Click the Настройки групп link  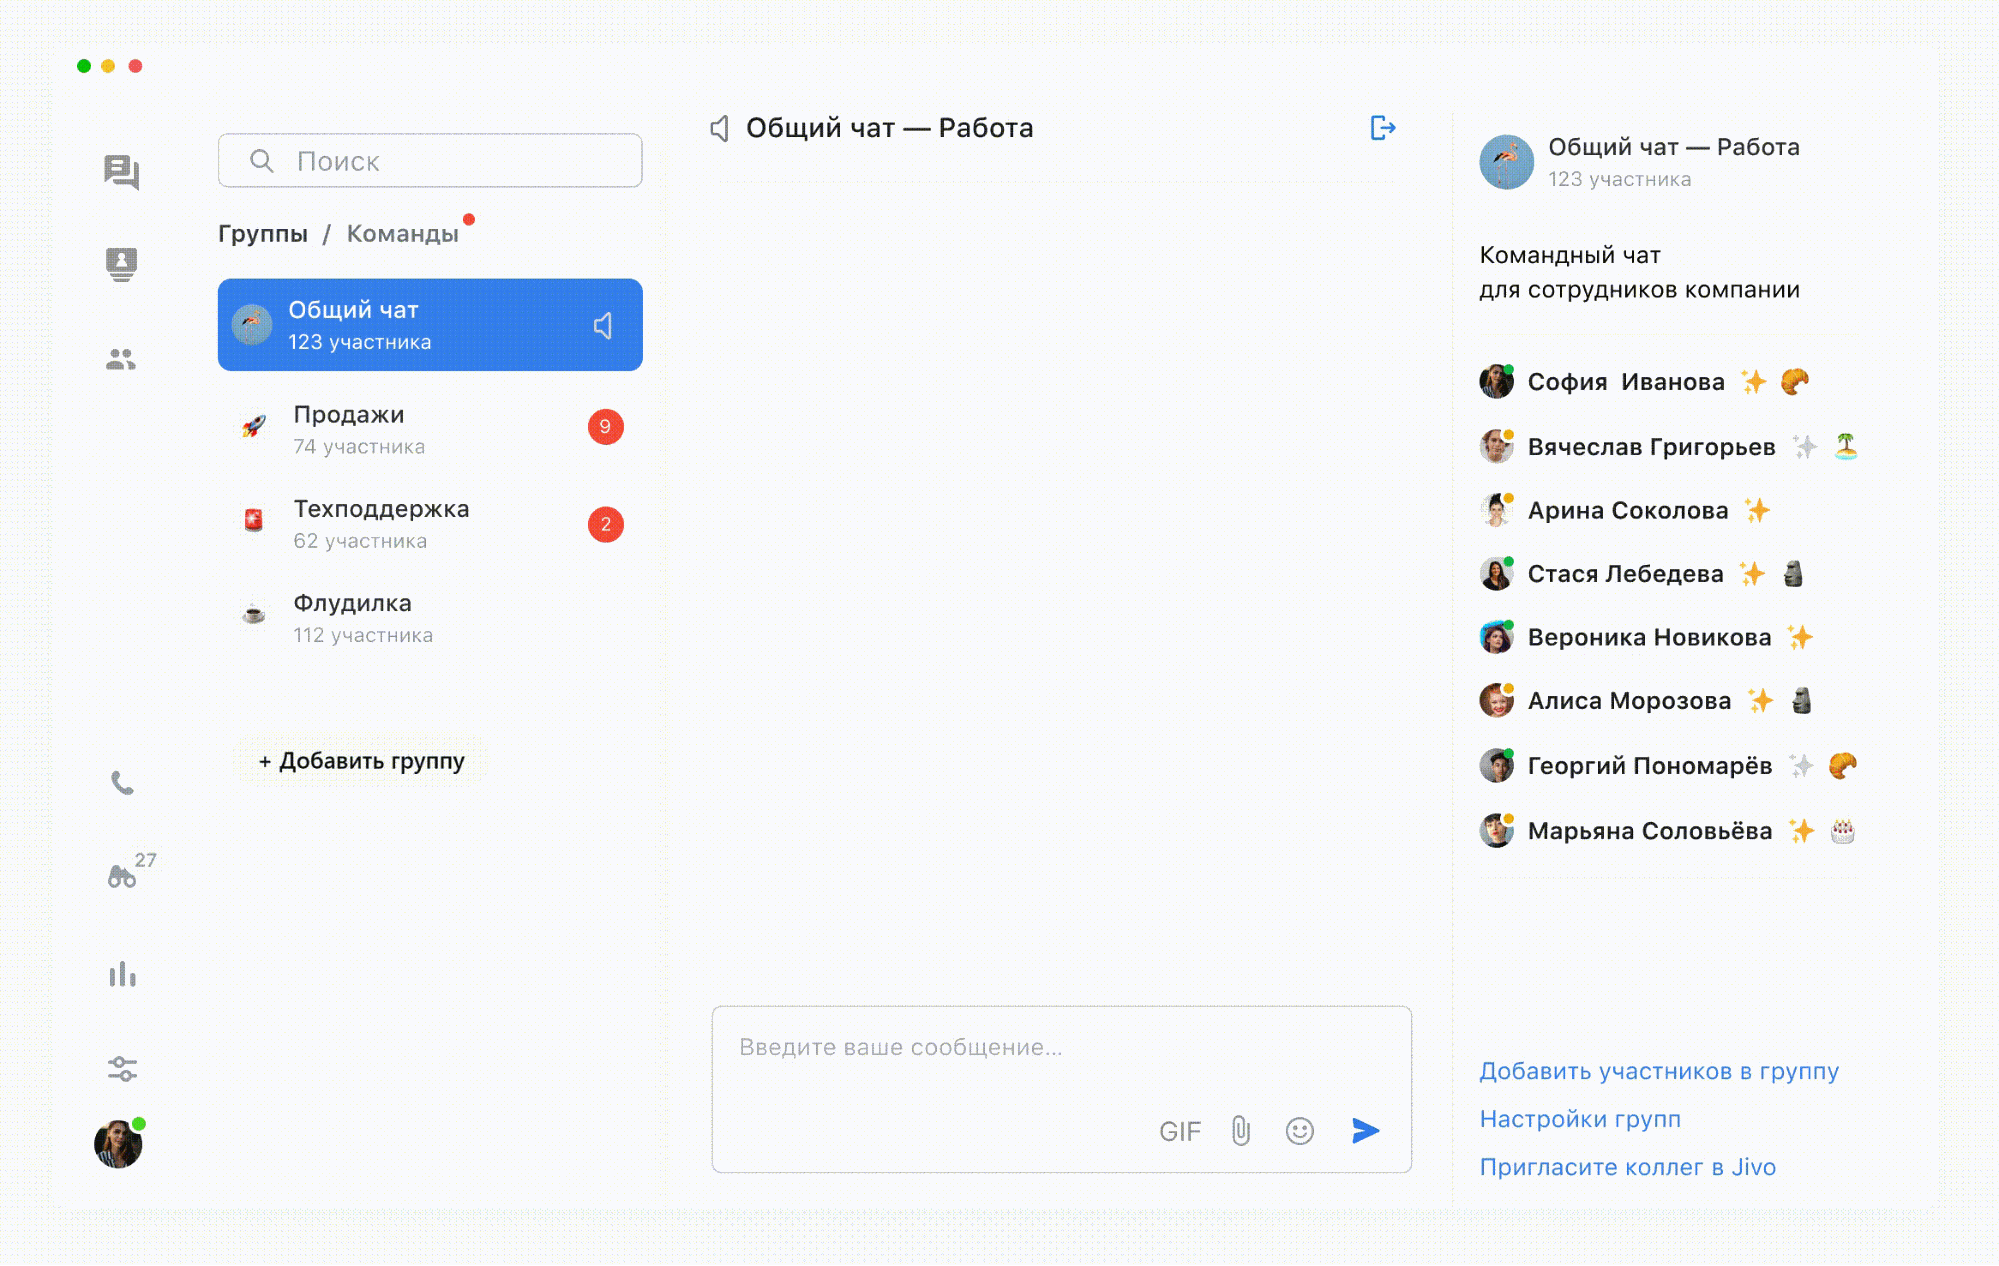tap(1580, 1119)
